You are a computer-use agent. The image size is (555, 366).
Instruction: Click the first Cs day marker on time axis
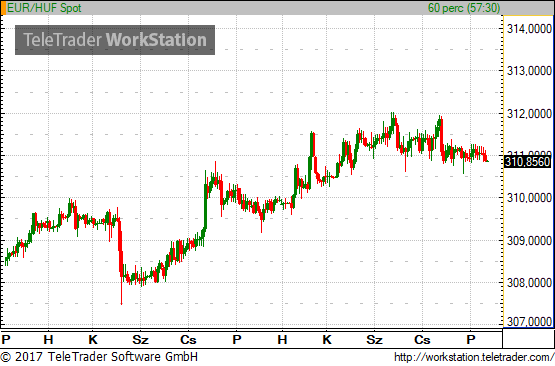pos(188,340)
